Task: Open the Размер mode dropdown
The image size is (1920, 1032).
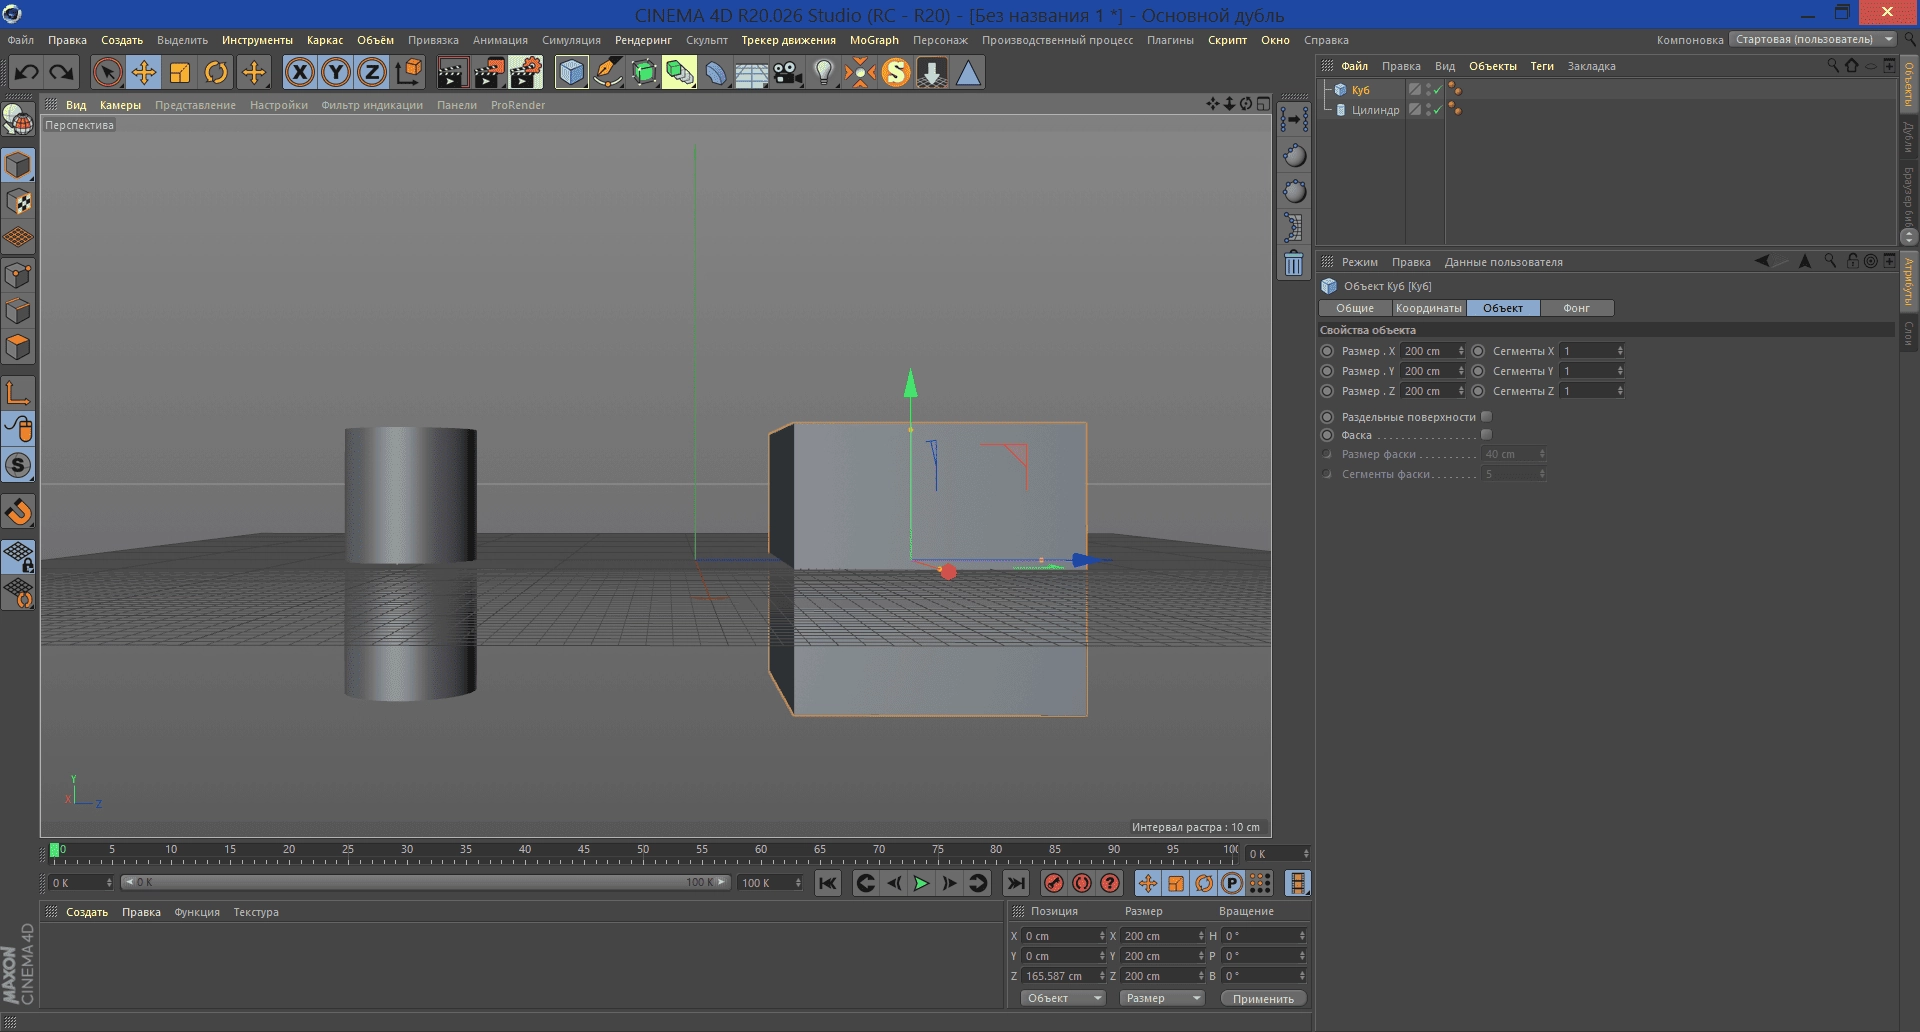Action: point(1160,998)
